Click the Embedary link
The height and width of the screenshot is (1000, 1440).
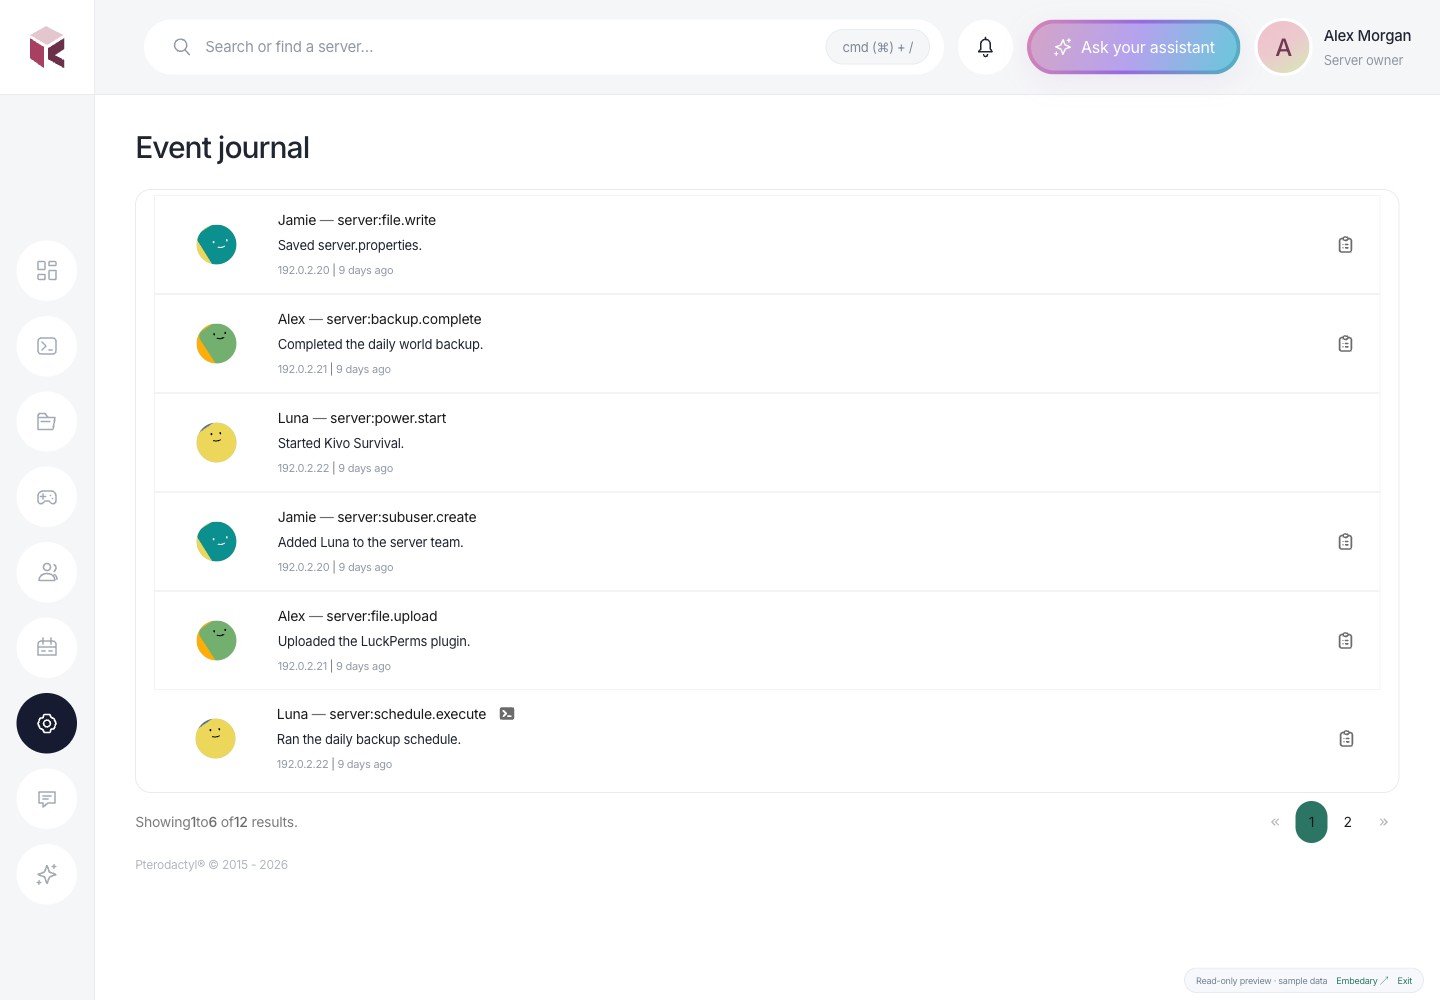[1362, 981]
